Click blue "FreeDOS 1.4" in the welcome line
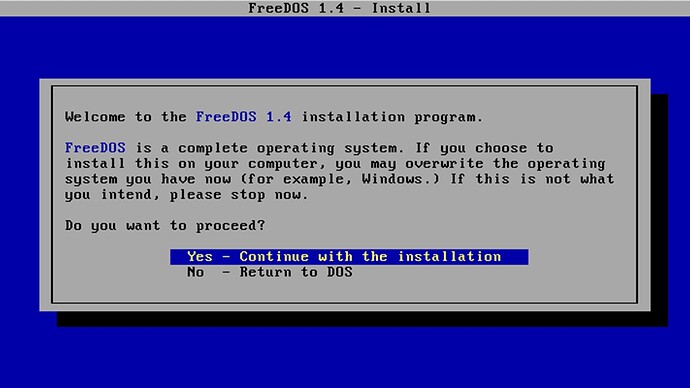Image resolution: width=690 pixels, height=388 pixels. click(x=243, y=117)
